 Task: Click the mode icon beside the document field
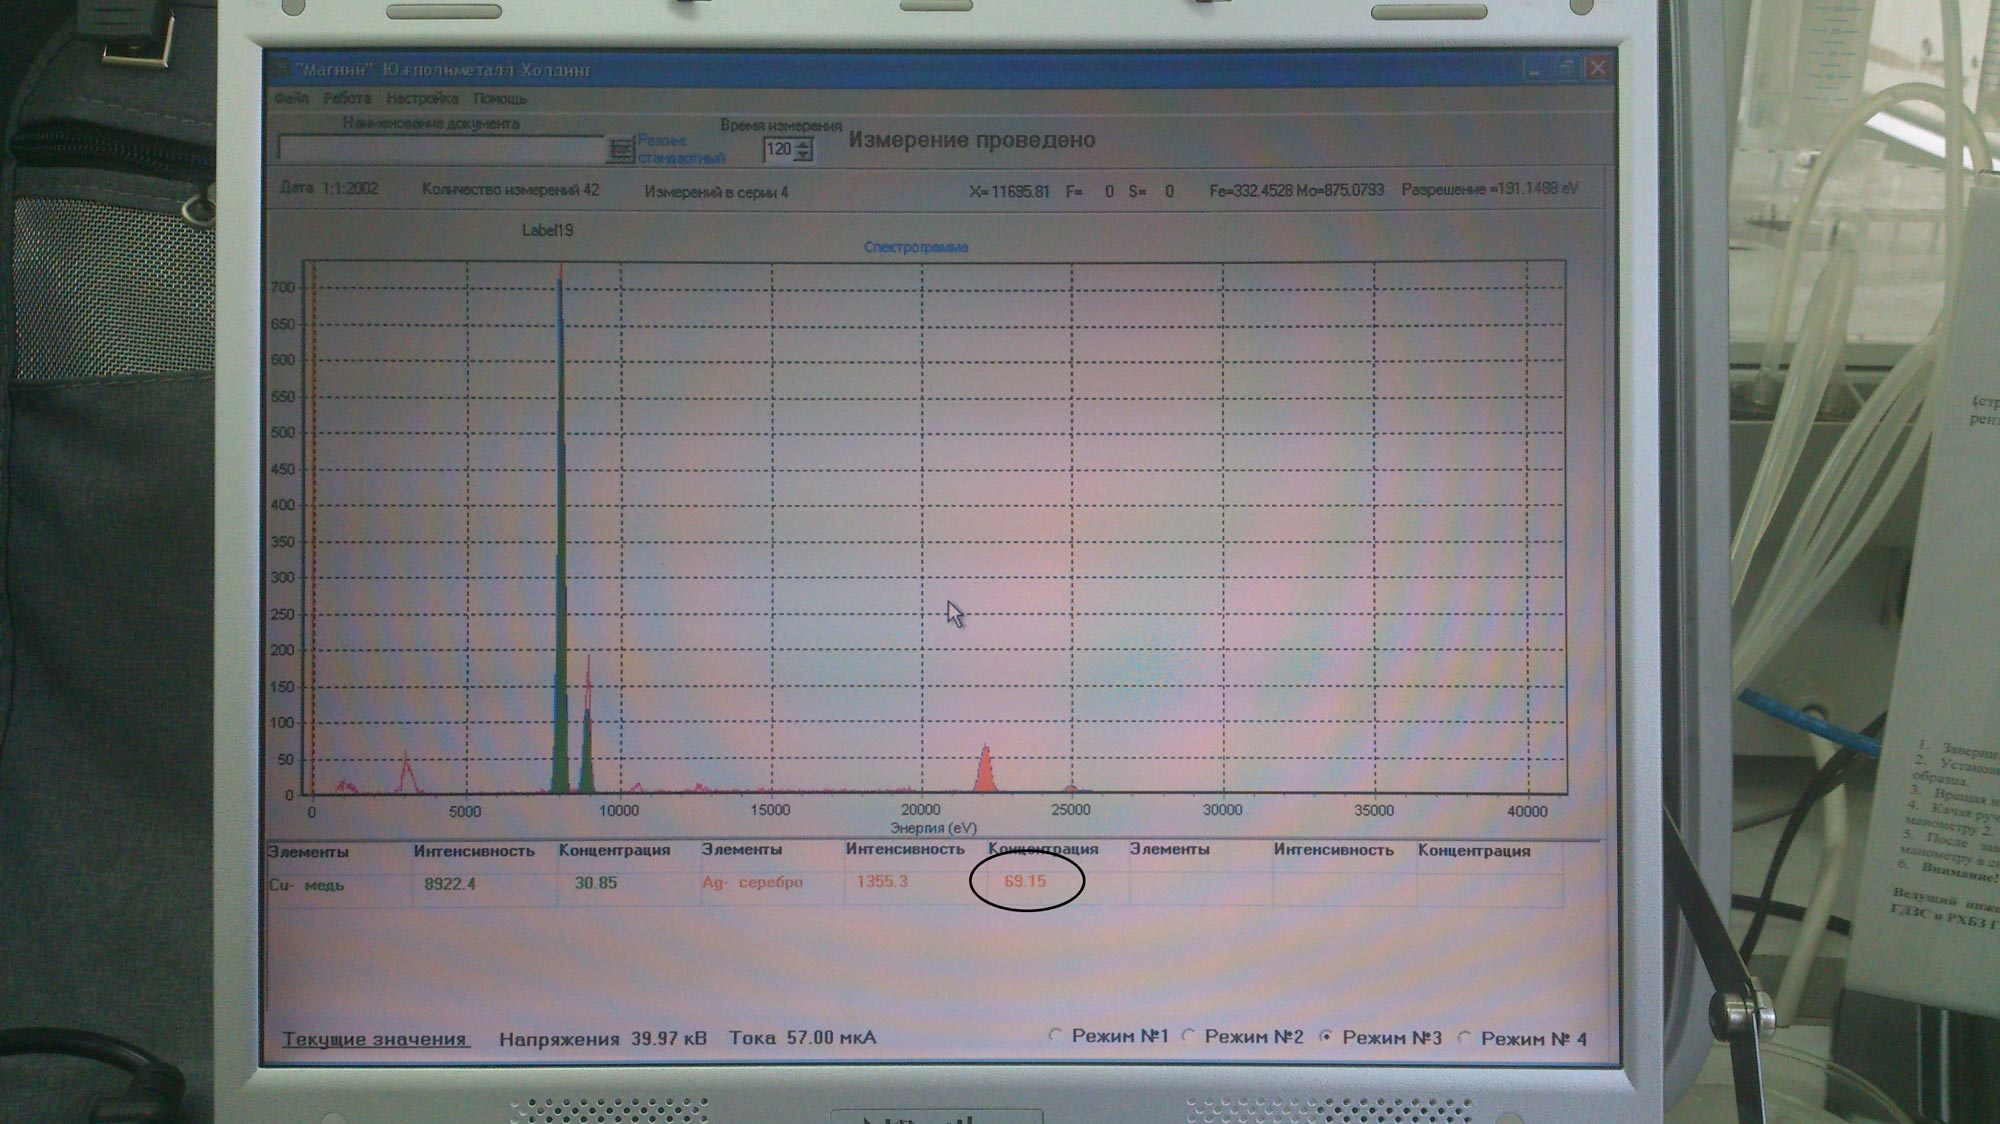pos(621,150)
